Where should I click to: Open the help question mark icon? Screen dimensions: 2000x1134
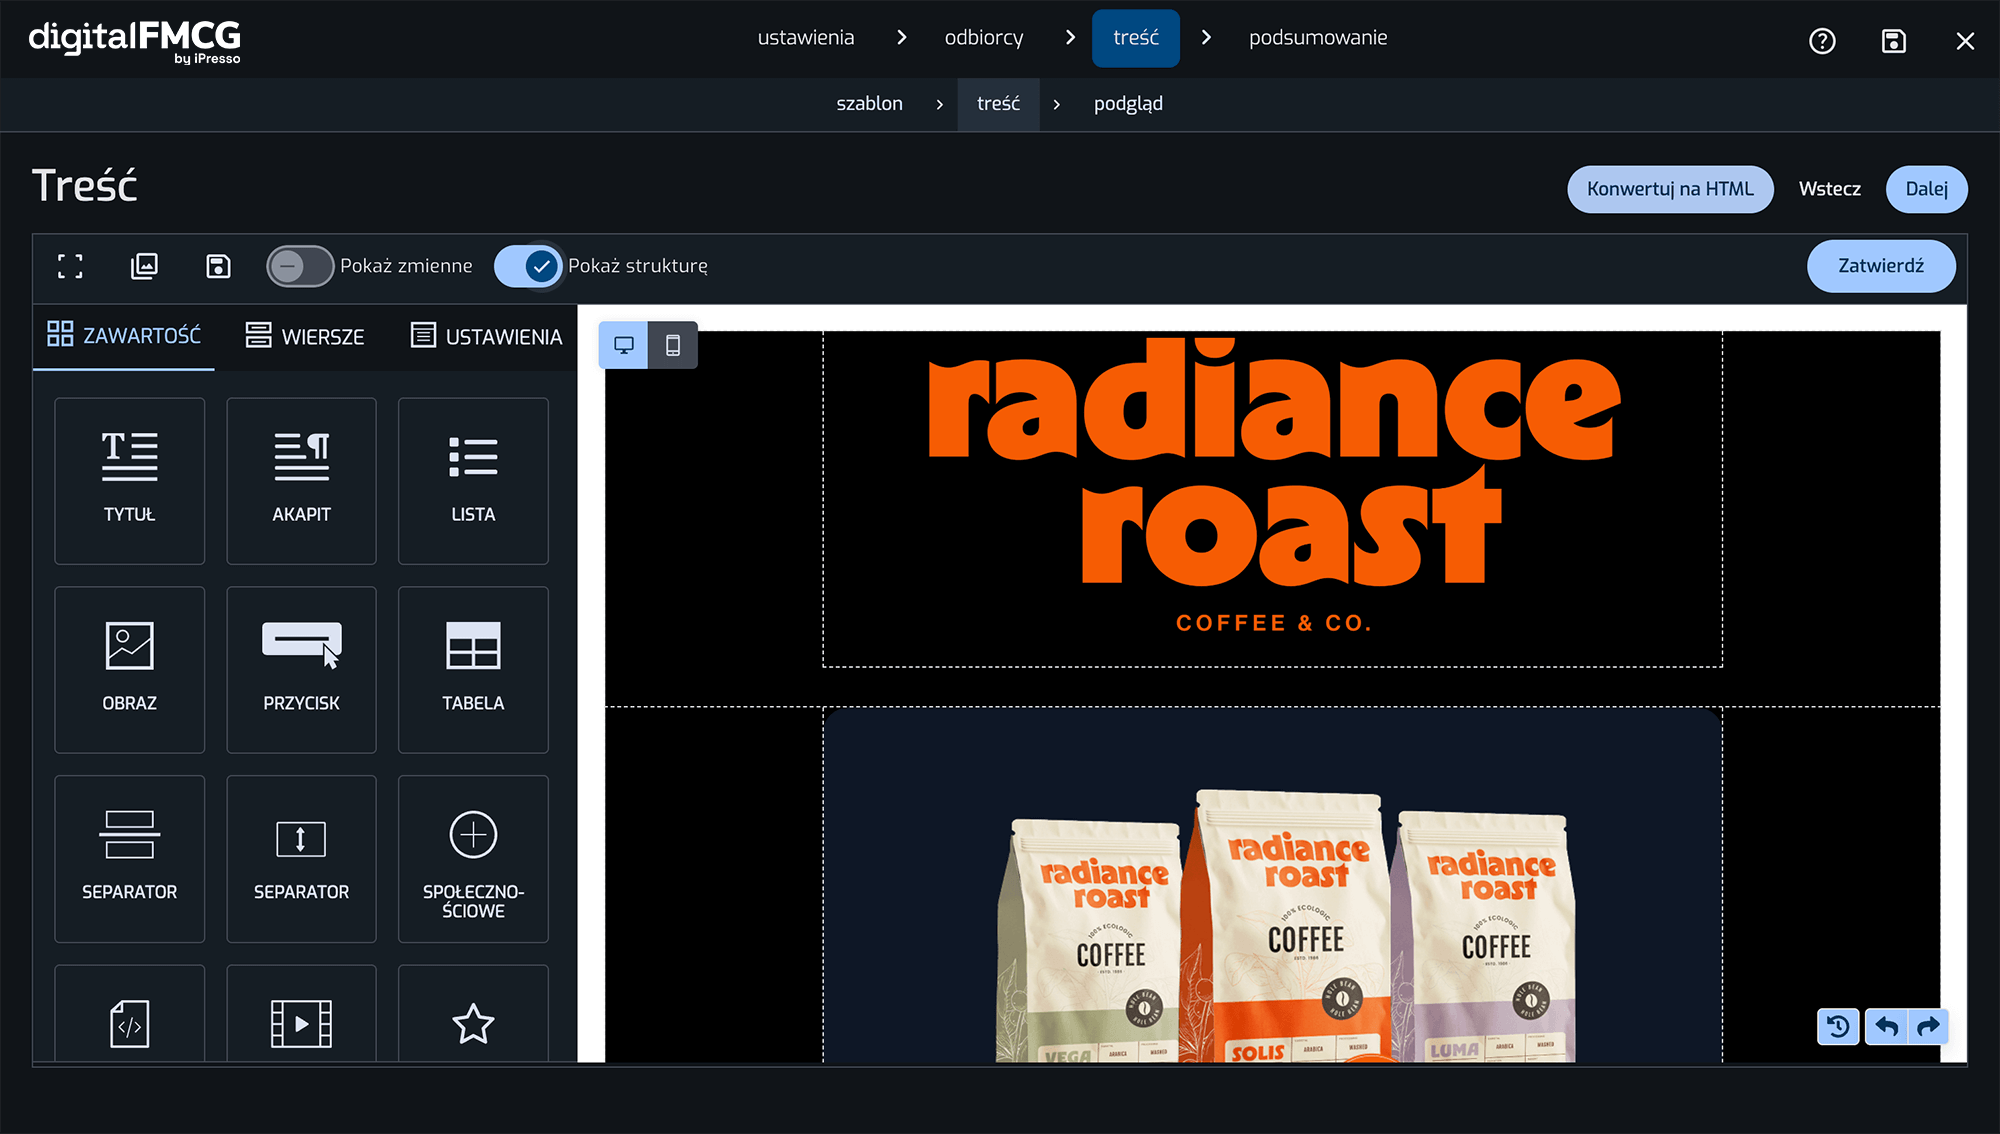[1822, 41]
